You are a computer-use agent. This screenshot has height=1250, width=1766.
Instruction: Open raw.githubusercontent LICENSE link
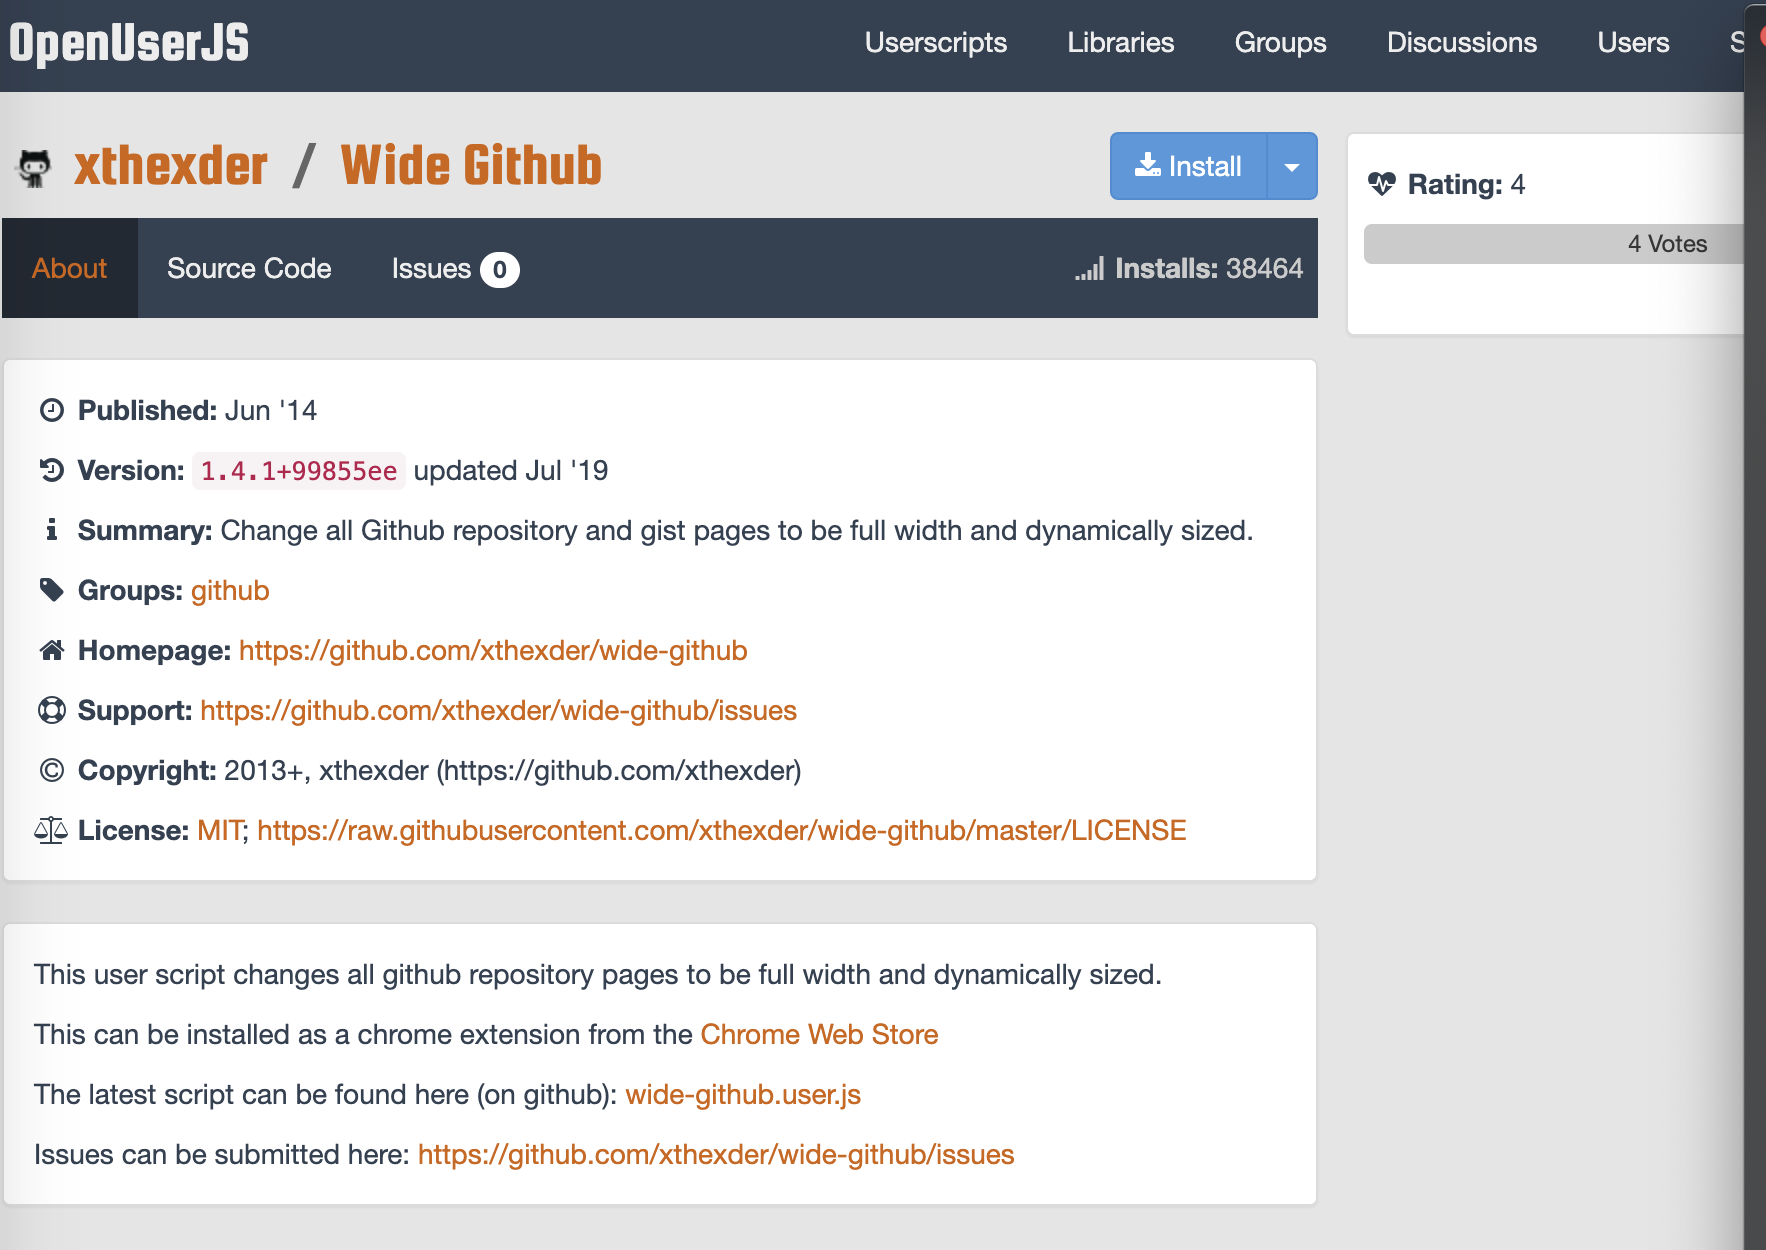tap(722, 830)
